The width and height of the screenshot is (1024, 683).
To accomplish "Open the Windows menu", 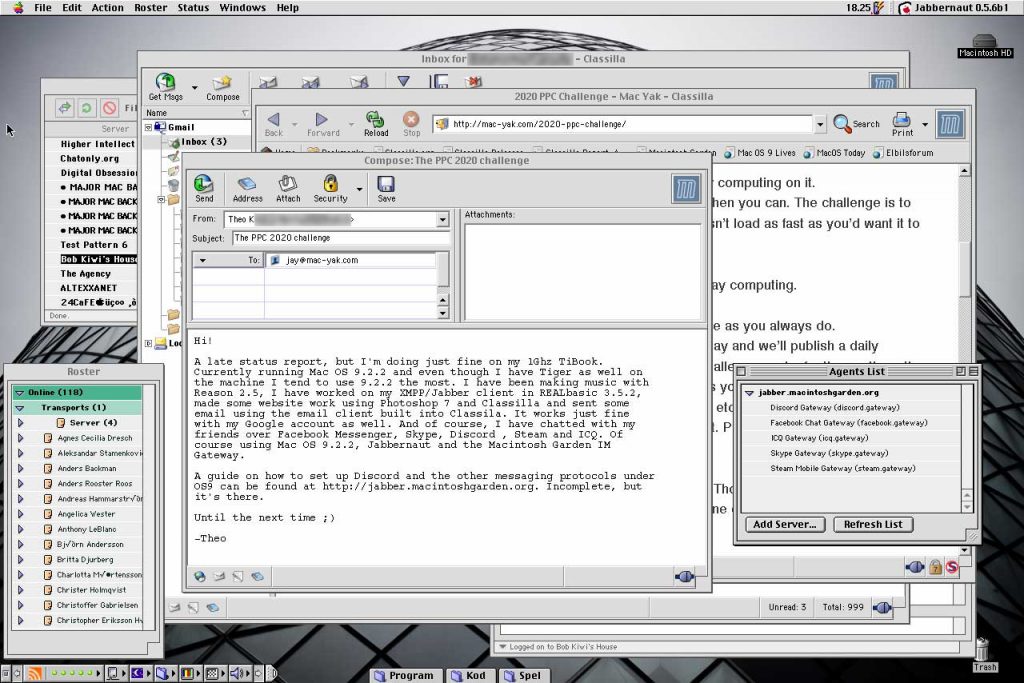I will click(242, 8).
